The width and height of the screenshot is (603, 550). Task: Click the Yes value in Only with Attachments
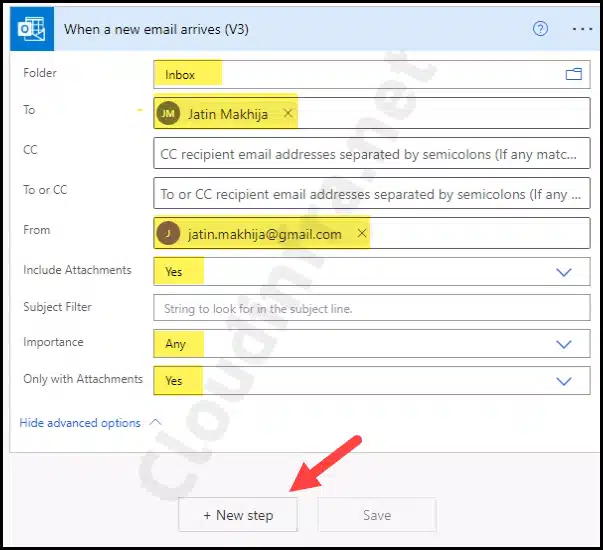(x=173, y=381)
